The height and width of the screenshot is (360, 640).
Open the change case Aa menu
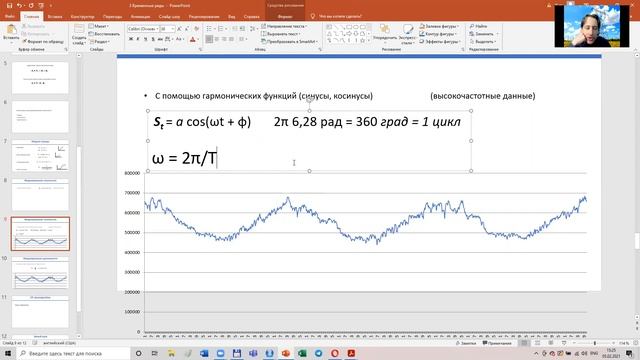click(180, 39)
